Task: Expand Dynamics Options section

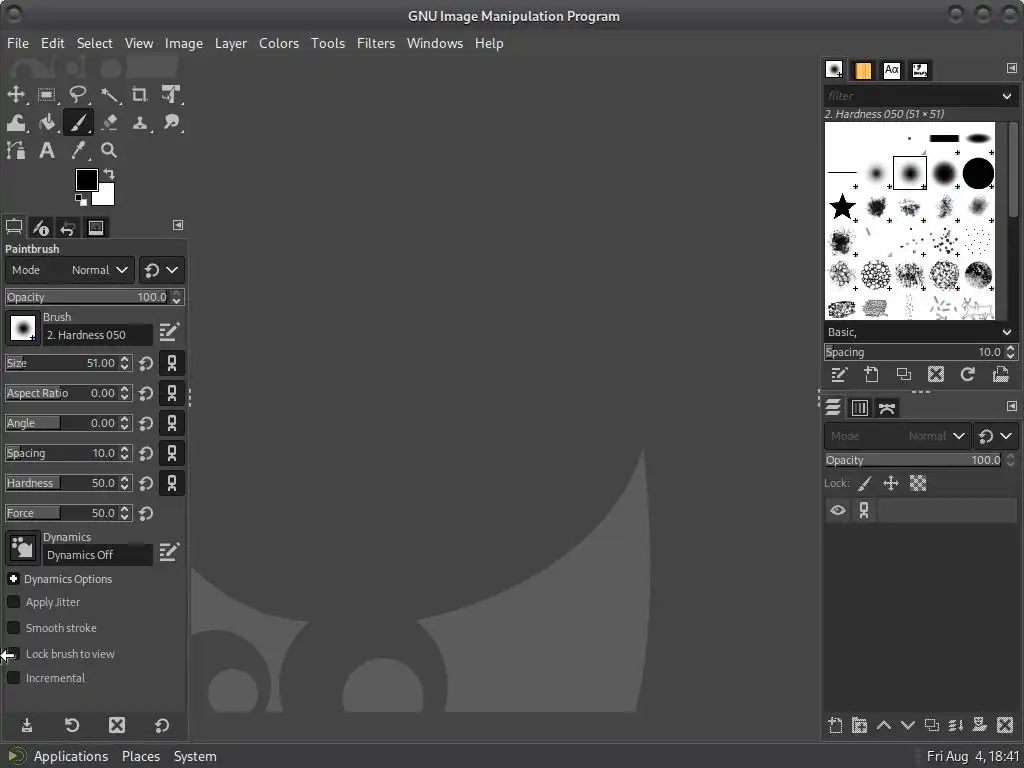Action: tap(13, 579)
